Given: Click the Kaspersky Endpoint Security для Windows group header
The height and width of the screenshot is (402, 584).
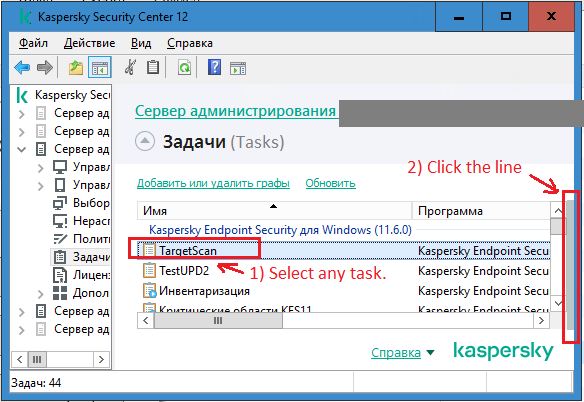Looking at the screenshot, I should [x=280, y=230].
